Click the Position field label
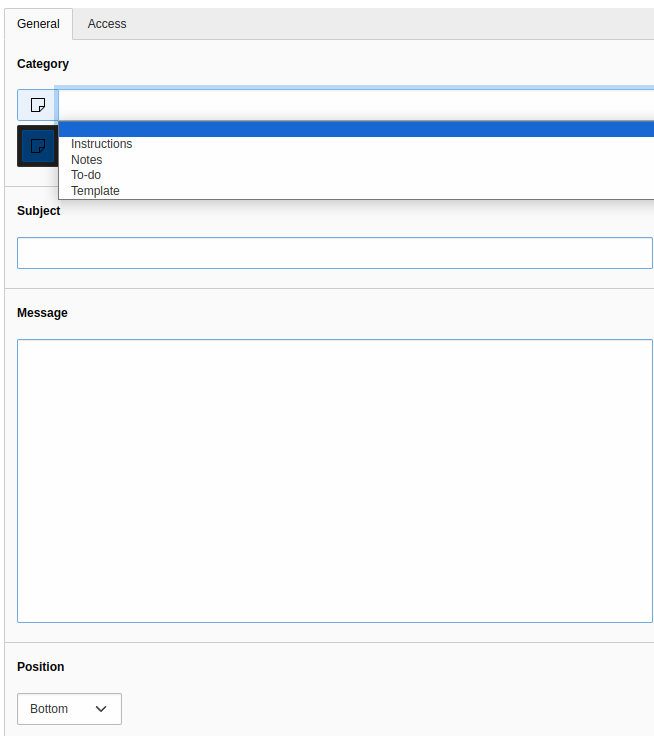Image resolution: width=654 pixels, height=736 pixels. 40,667
